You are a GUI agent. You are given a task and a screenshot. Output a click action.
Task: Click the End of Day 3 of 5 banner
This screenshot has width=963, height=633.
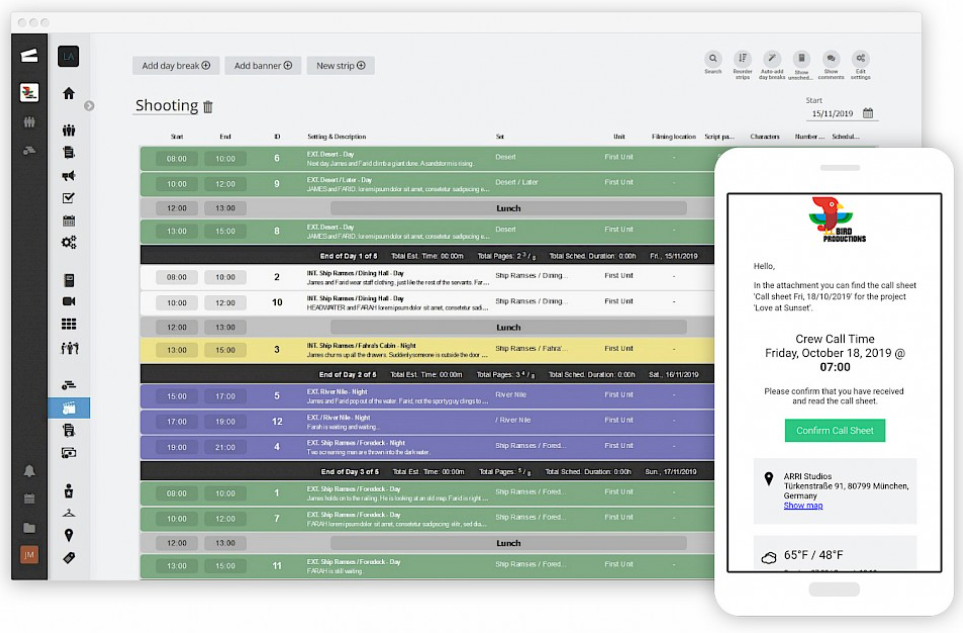(x=427, y=472)
